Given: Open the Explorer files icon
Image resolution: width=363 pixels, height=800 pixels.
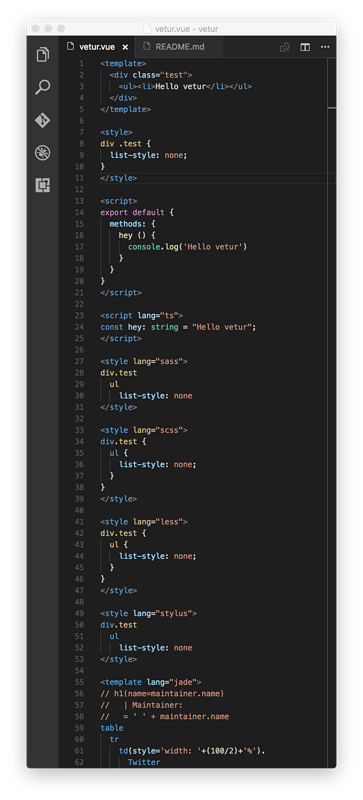Looking at the screenshot, I should (43, 55).
